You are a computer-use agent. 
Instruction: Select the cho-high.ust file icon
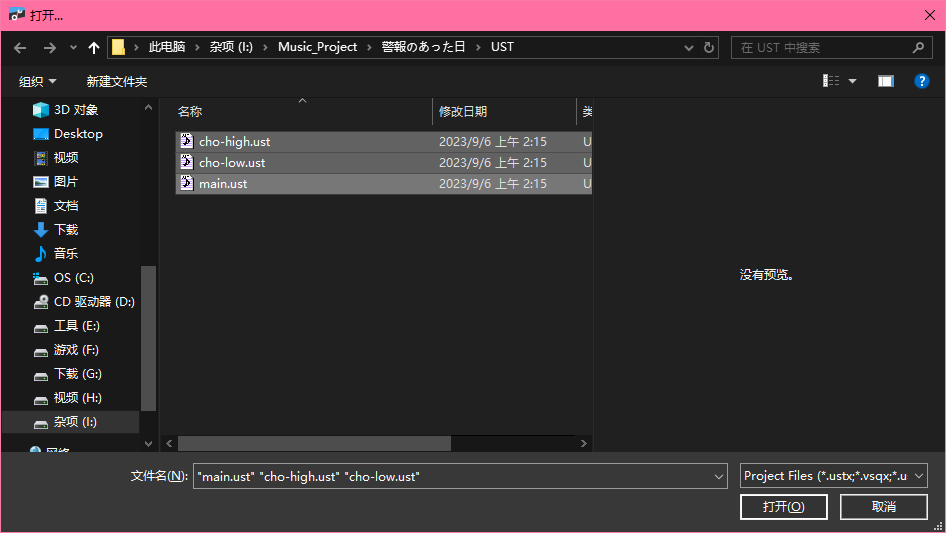click(x=186, y=142)
